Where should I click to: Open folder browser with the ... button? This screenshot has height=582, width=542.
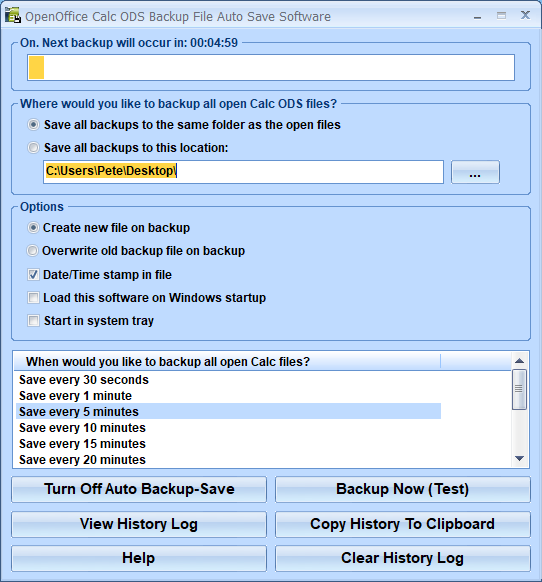point(475,172)
